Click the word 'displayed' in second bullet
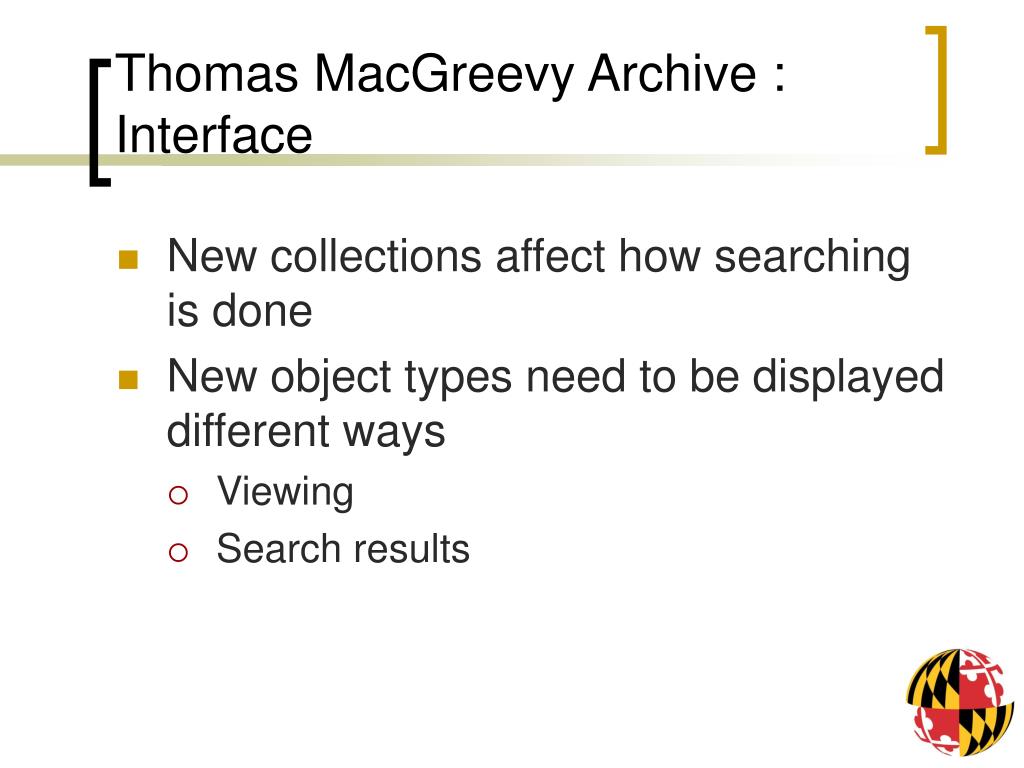 848,378
